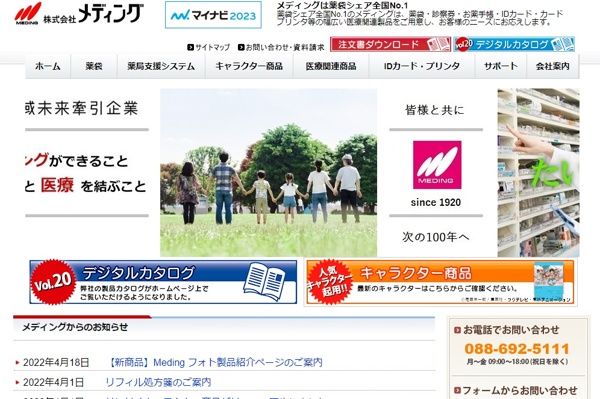This screenshot has width=600, height=399.
Task: Click the 人気キャラクター起用 red badge
Action: coord(330,282)
